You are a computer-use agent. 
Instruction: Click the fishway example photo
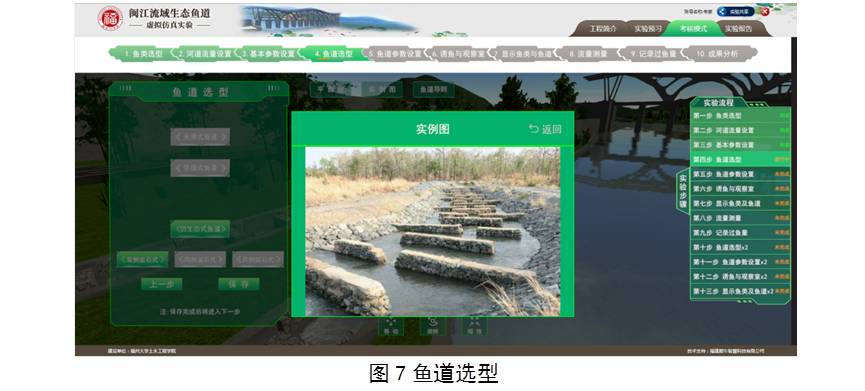pos(432,231)
